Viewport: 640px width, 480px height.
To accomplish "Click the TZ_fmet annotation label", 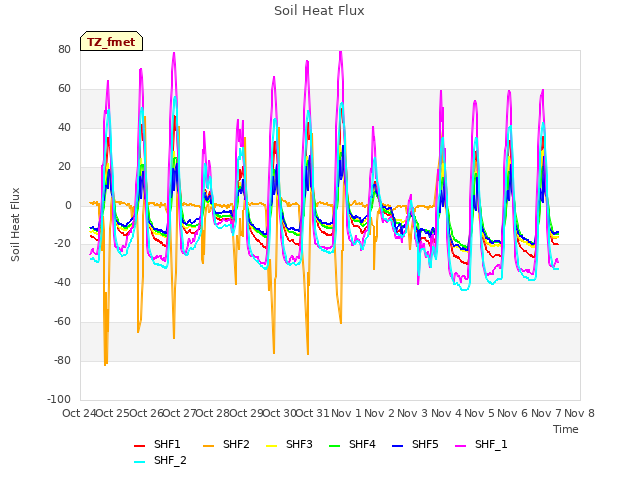I will coord(111,41).
